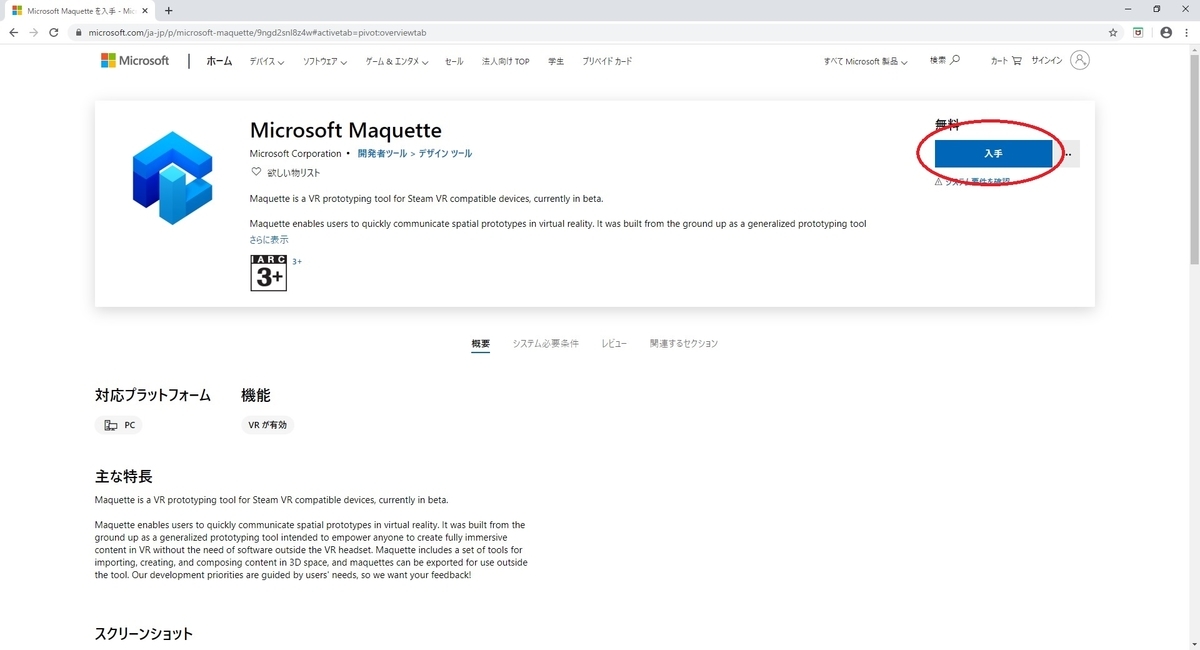Click the 開発者ツール category link
The width and height of the screenshot is (1200, 650).
[382, 154]
